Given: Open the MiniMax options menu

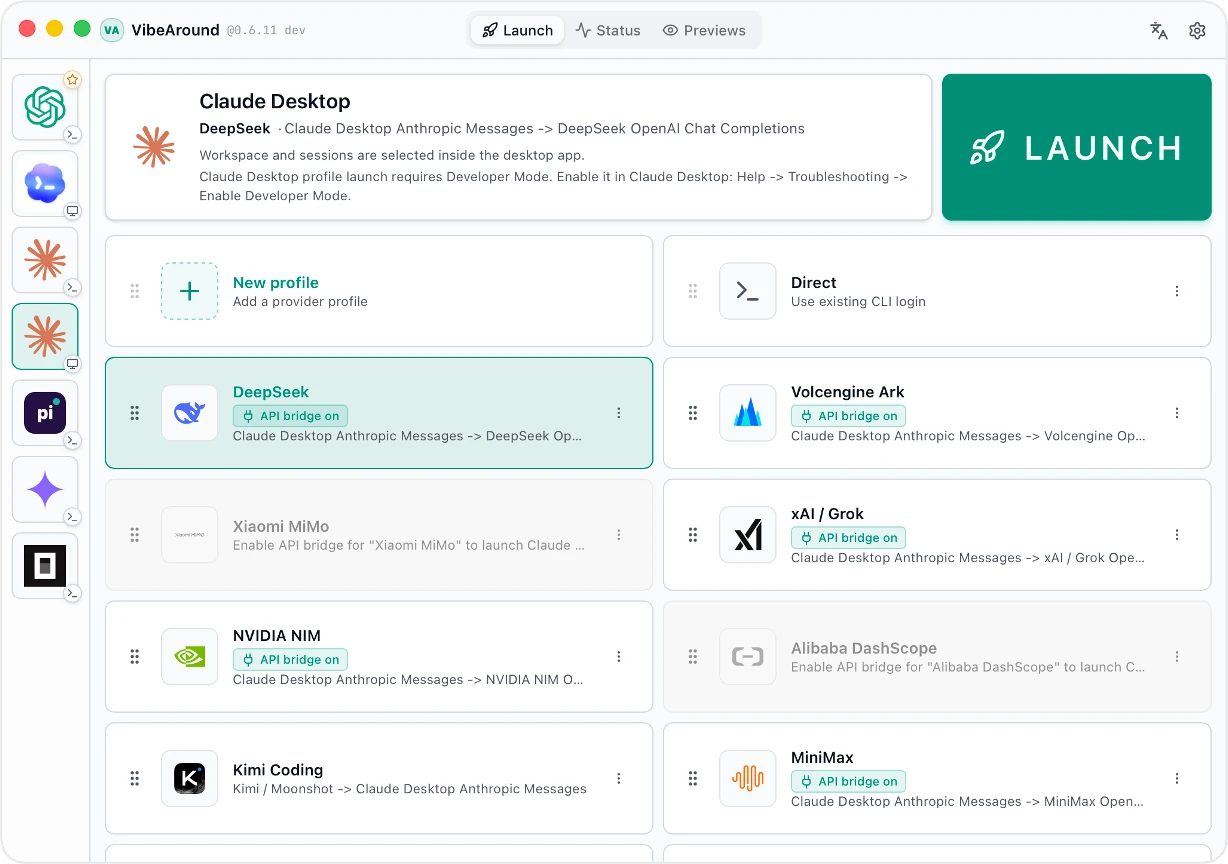Looking at the screenshot, I should coord(1177,779).
